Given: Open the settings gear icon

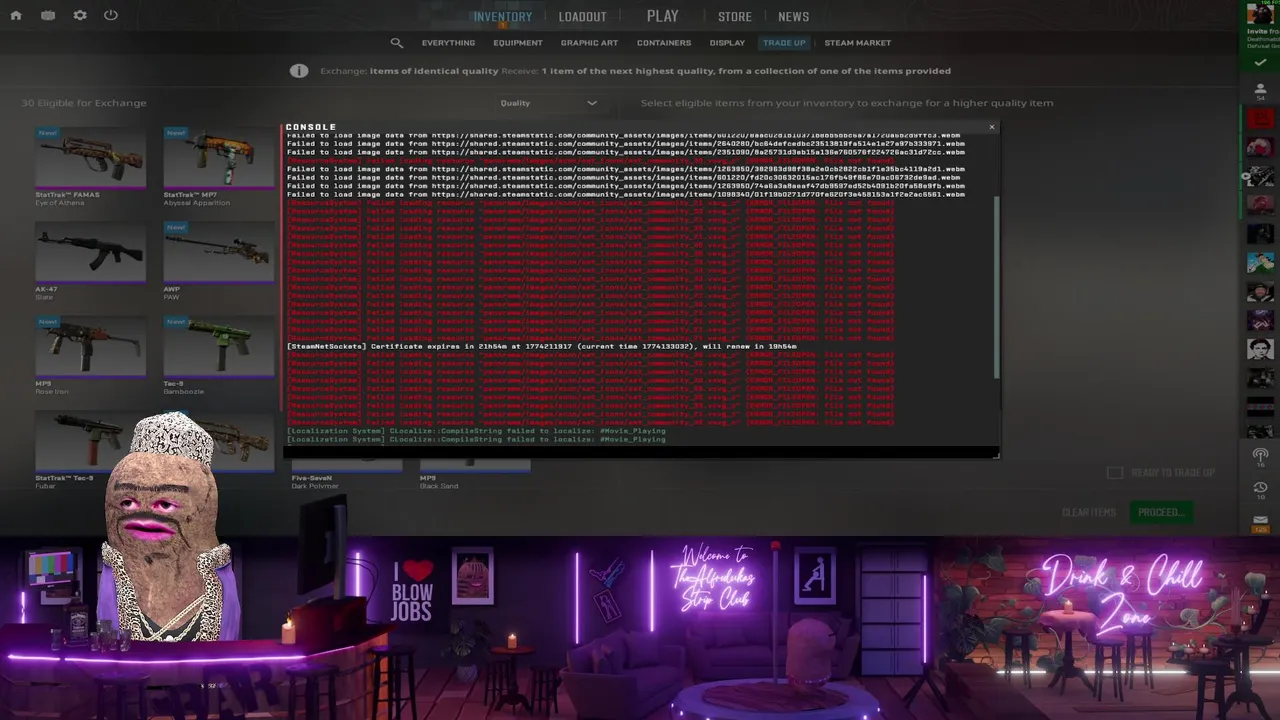Looking at the screenshot, I should (x=80, y=15).
